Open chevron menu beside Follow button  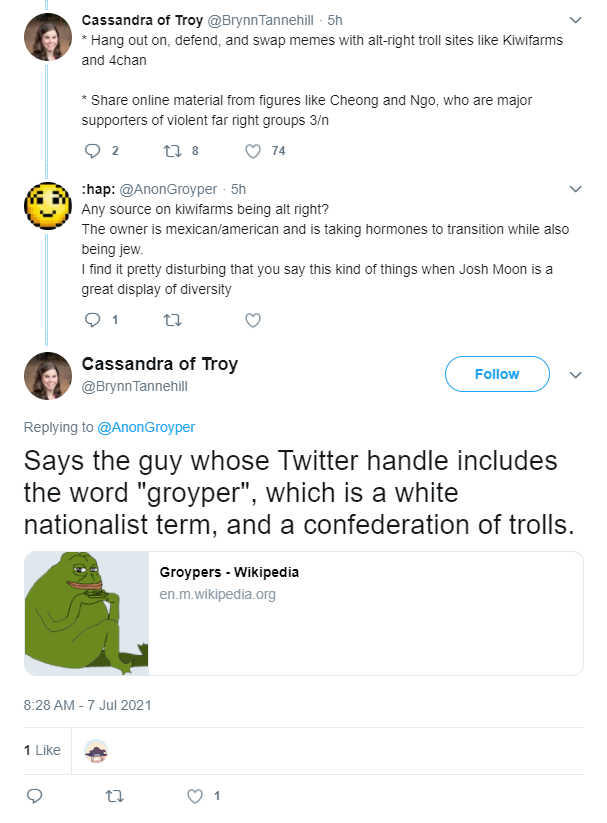pos(575,375)
